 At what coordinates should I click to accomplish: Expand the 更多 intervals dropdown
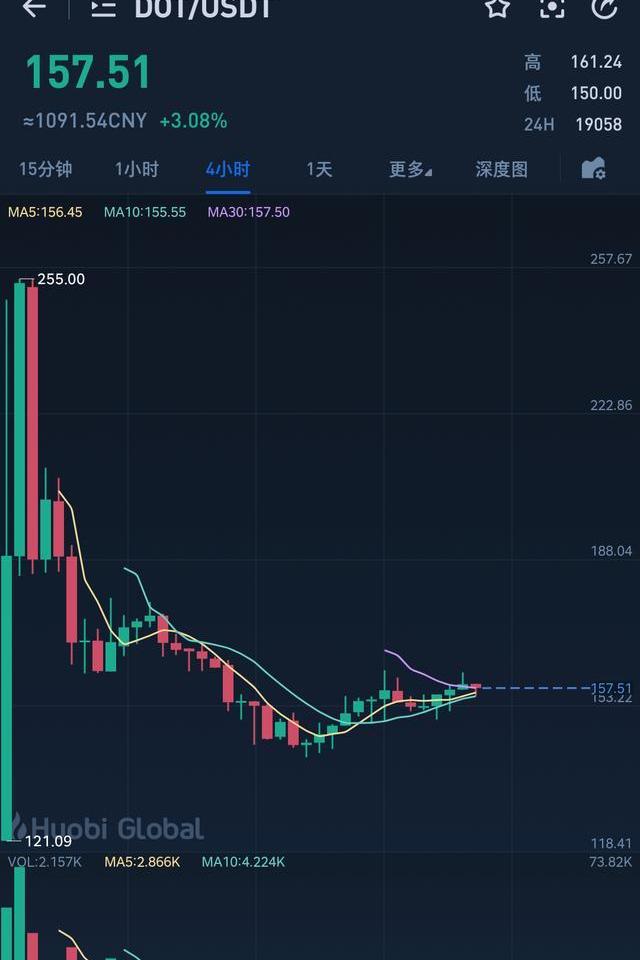coord(410,169)
